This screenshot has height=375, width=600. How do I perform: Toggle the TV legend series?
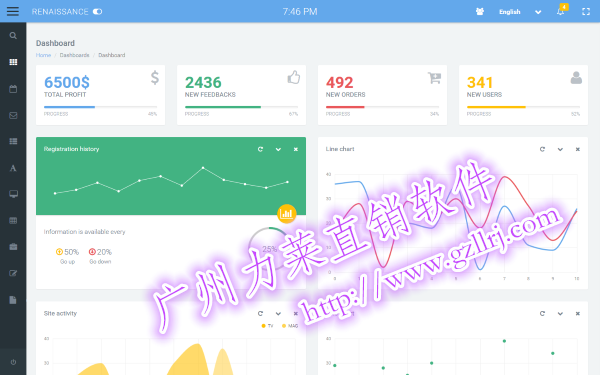[x=267, y=326]
